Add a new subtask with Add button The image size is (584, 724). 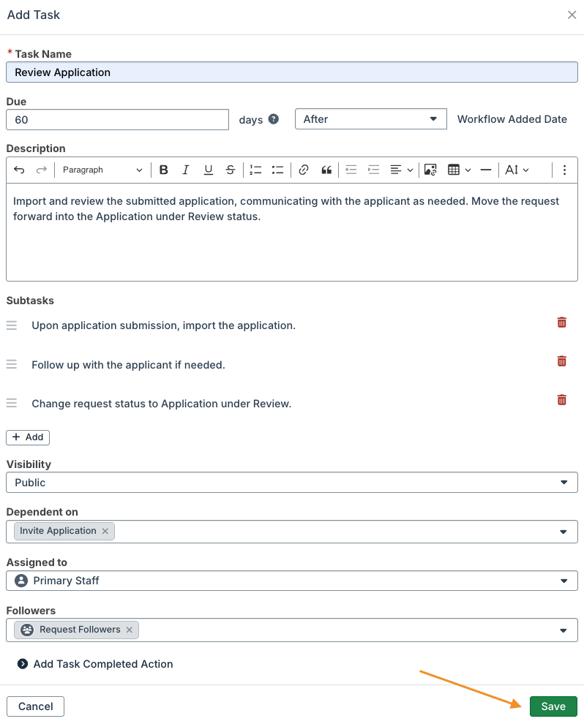[x=28, y=437]
